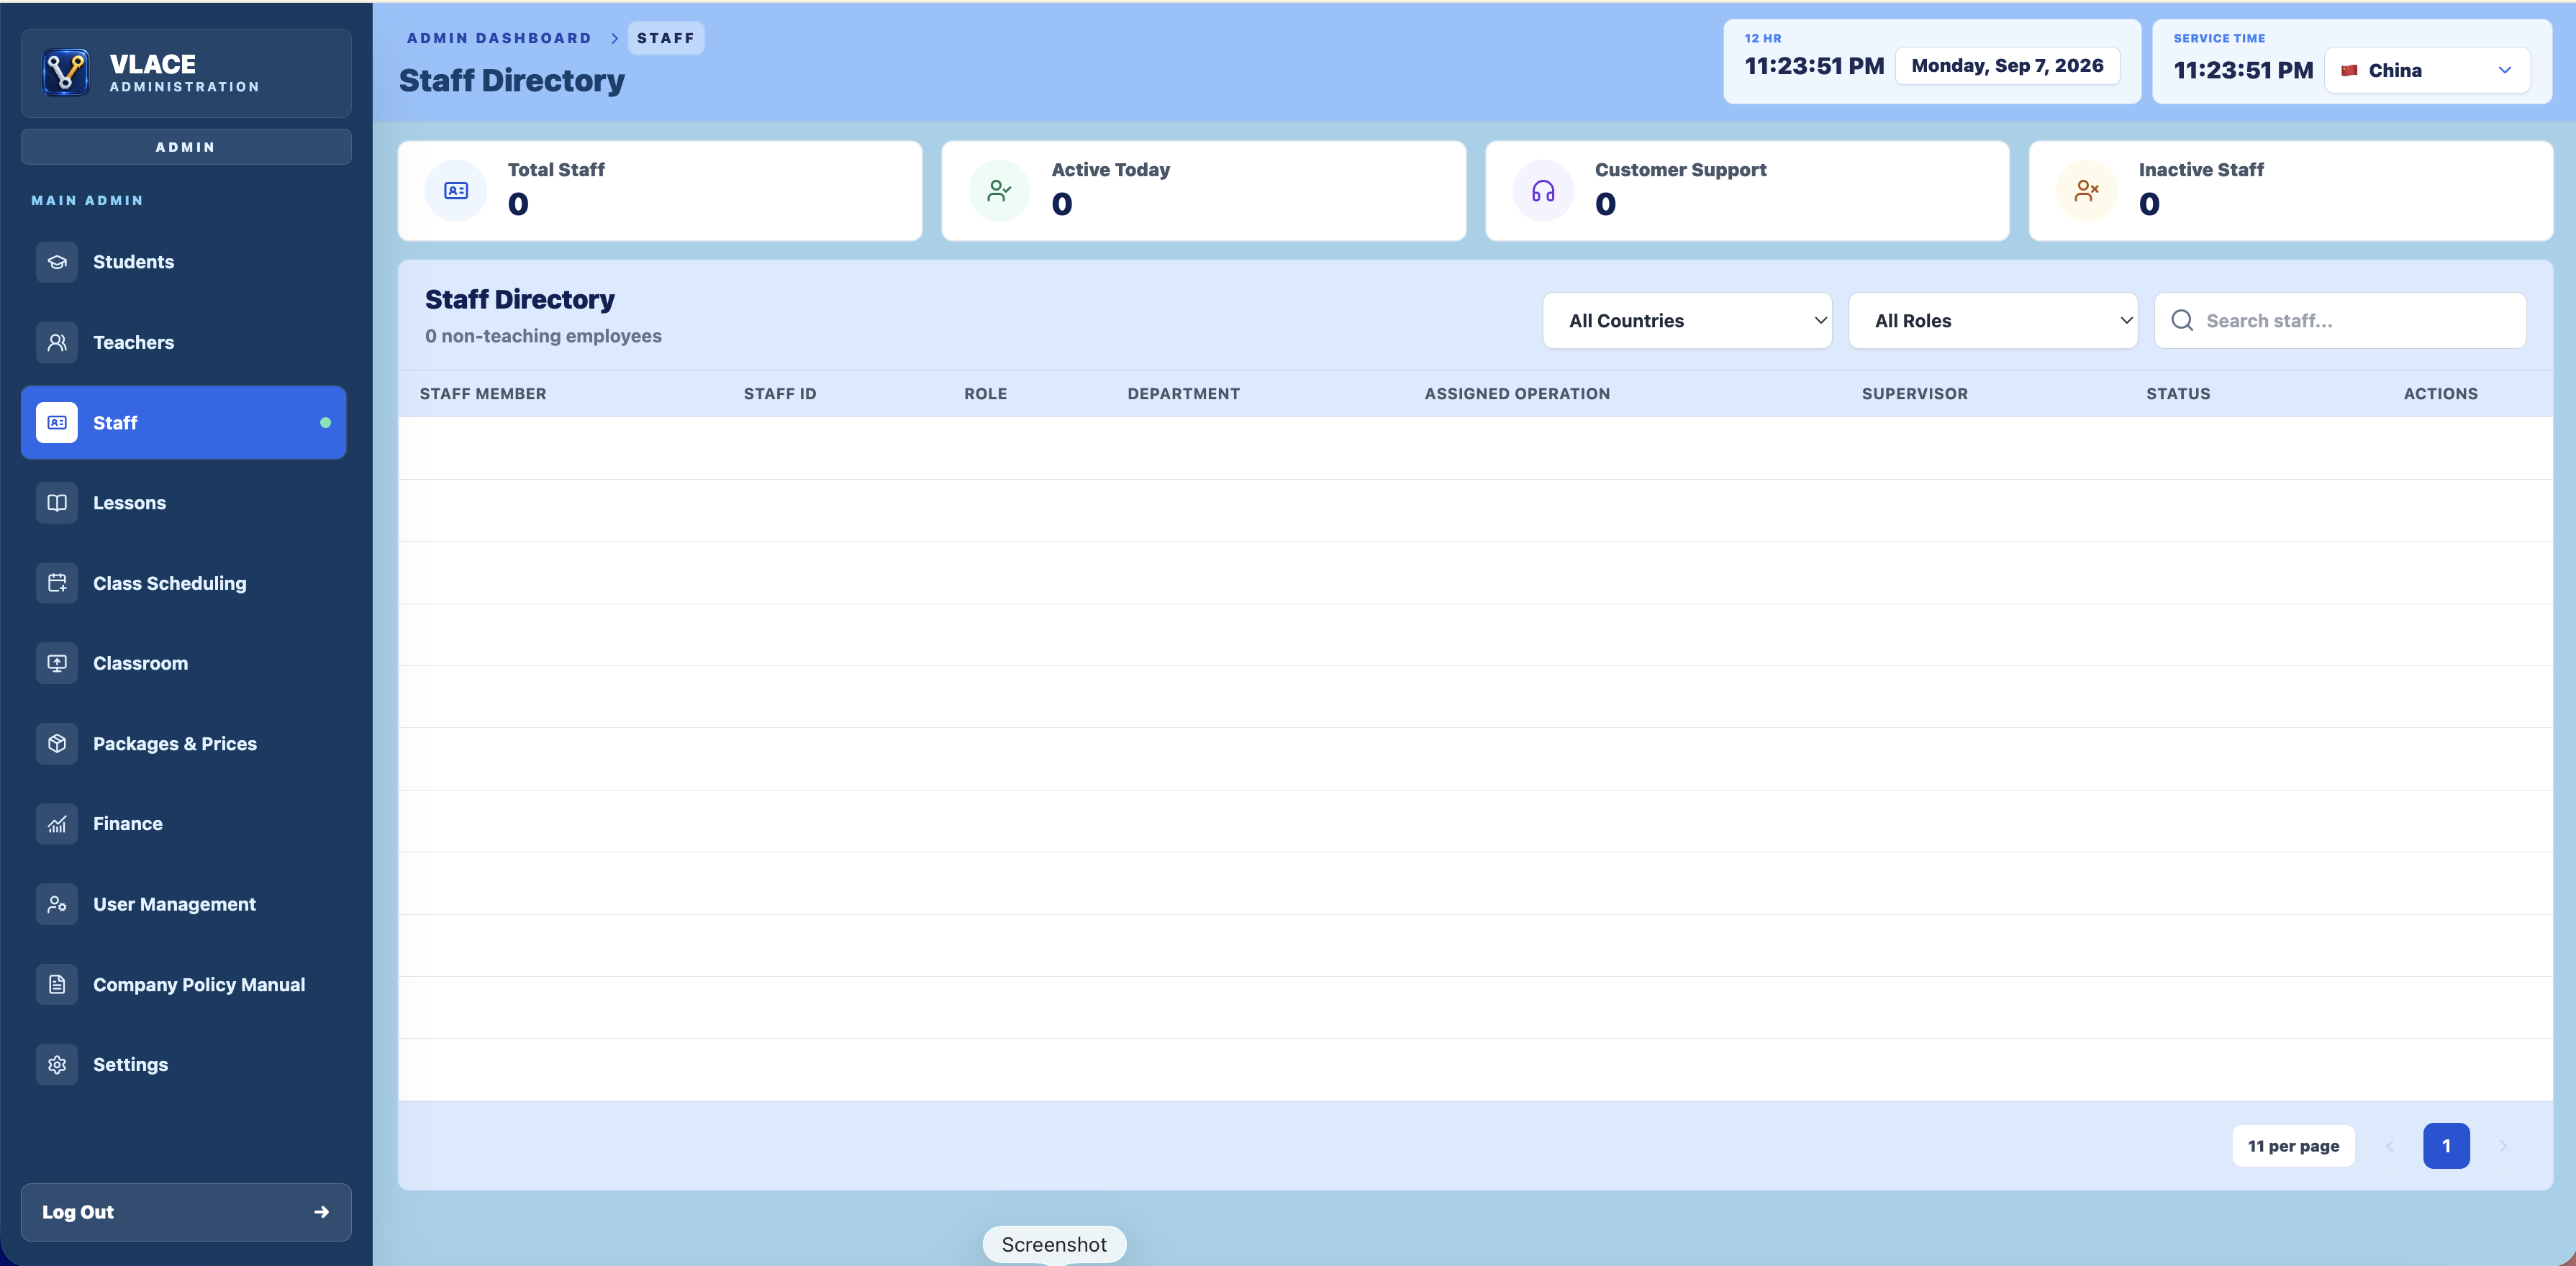Open the 11 per page selector
The width and height of the screenshot is (2576, 1266).
click(x=2293, y=1146)
